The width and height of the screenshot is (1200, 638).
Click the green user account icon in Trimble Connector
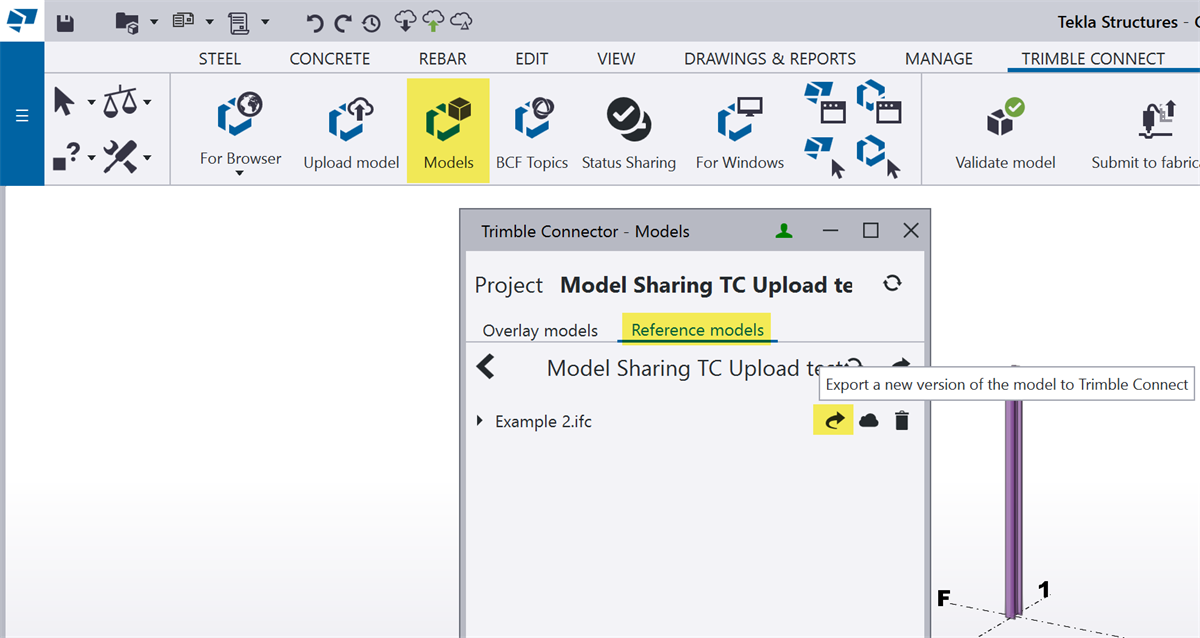(784, 231)
